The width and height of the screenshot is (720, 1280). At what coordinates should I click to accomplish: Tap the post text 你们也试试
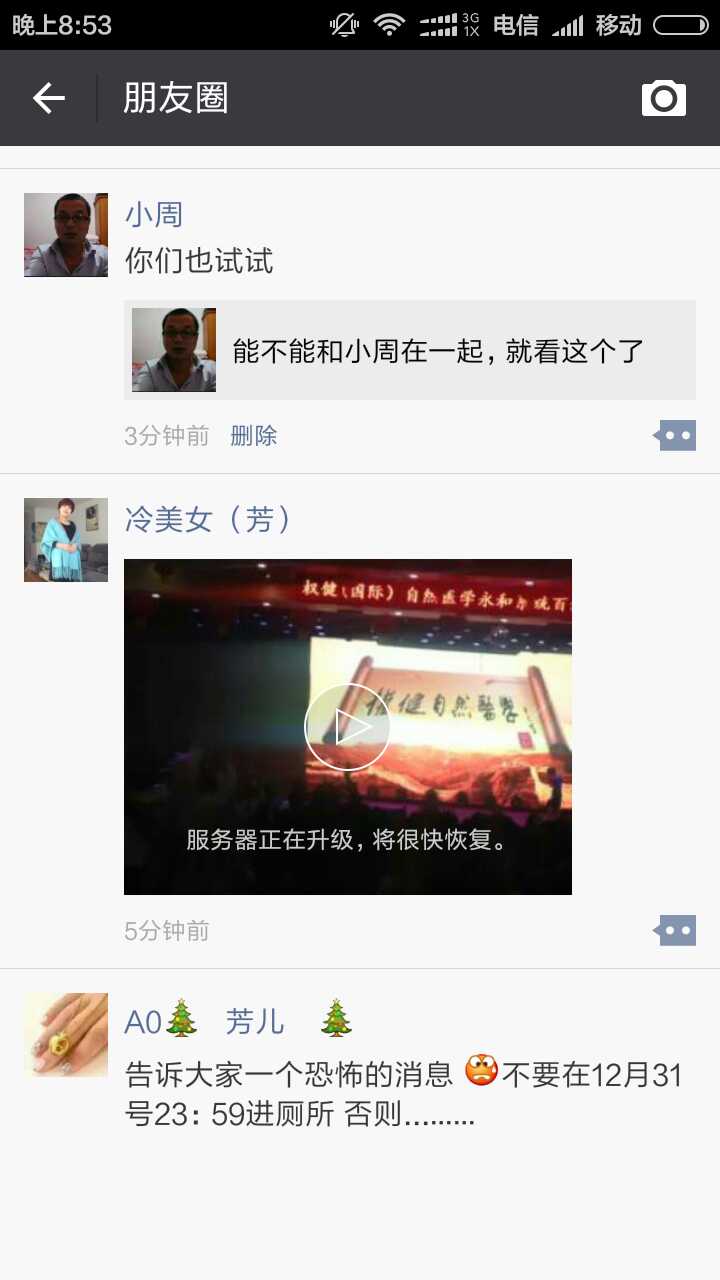tap(199, 261)
